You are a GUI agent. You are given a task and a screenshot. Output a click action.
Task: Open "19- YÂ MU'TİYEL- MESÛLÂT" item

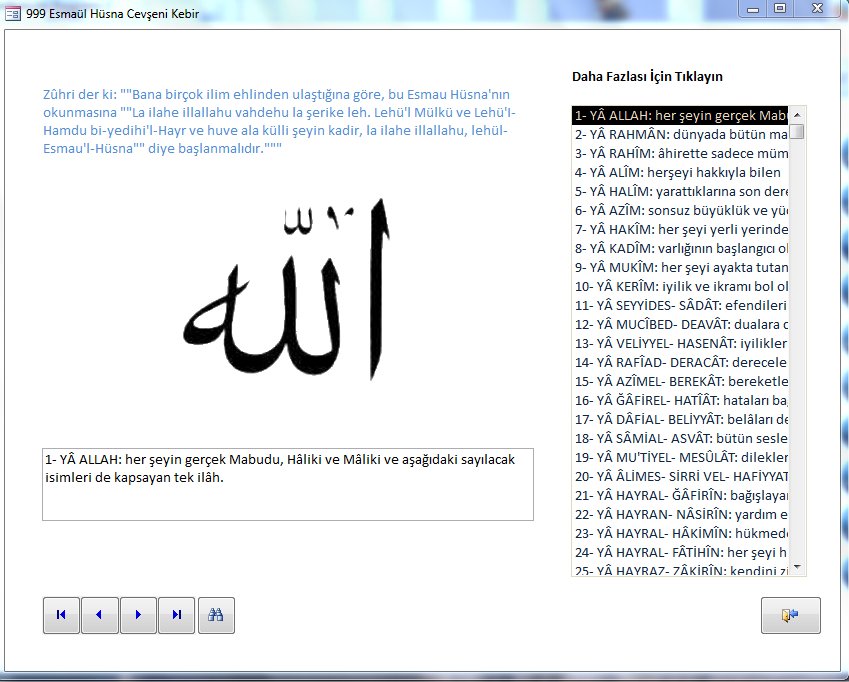click(680, 457)
